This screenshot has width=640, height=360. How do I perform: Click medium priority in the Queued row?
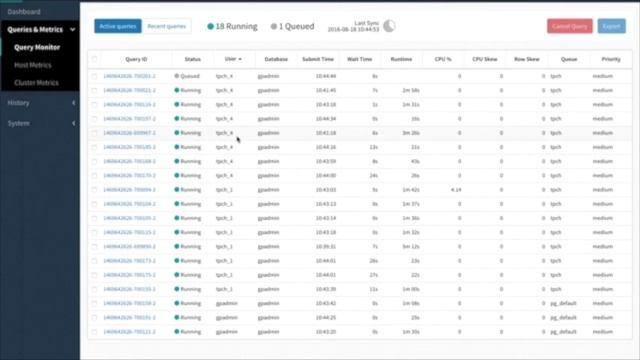coord(603,76)
